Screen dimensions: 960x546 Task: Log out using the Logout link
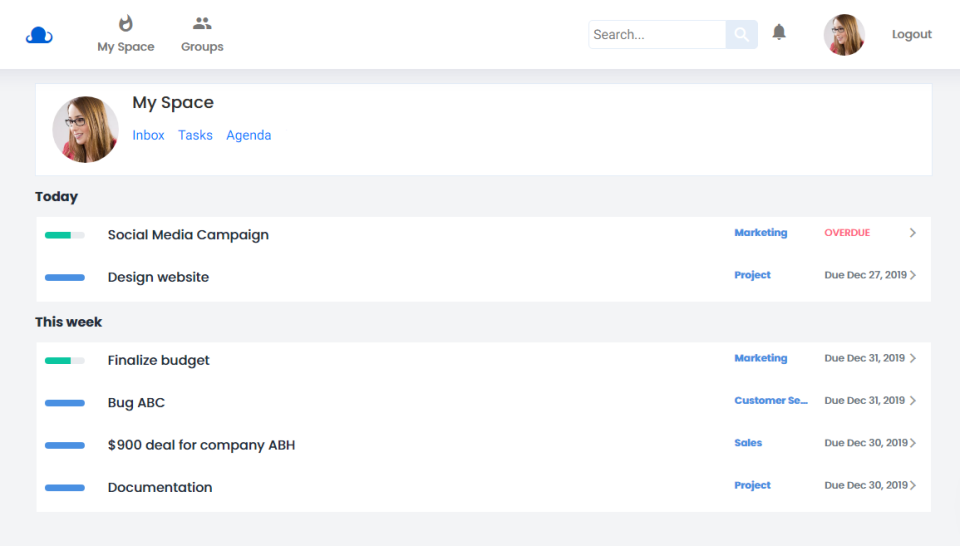pyautogui.click(x=911, y=35)
